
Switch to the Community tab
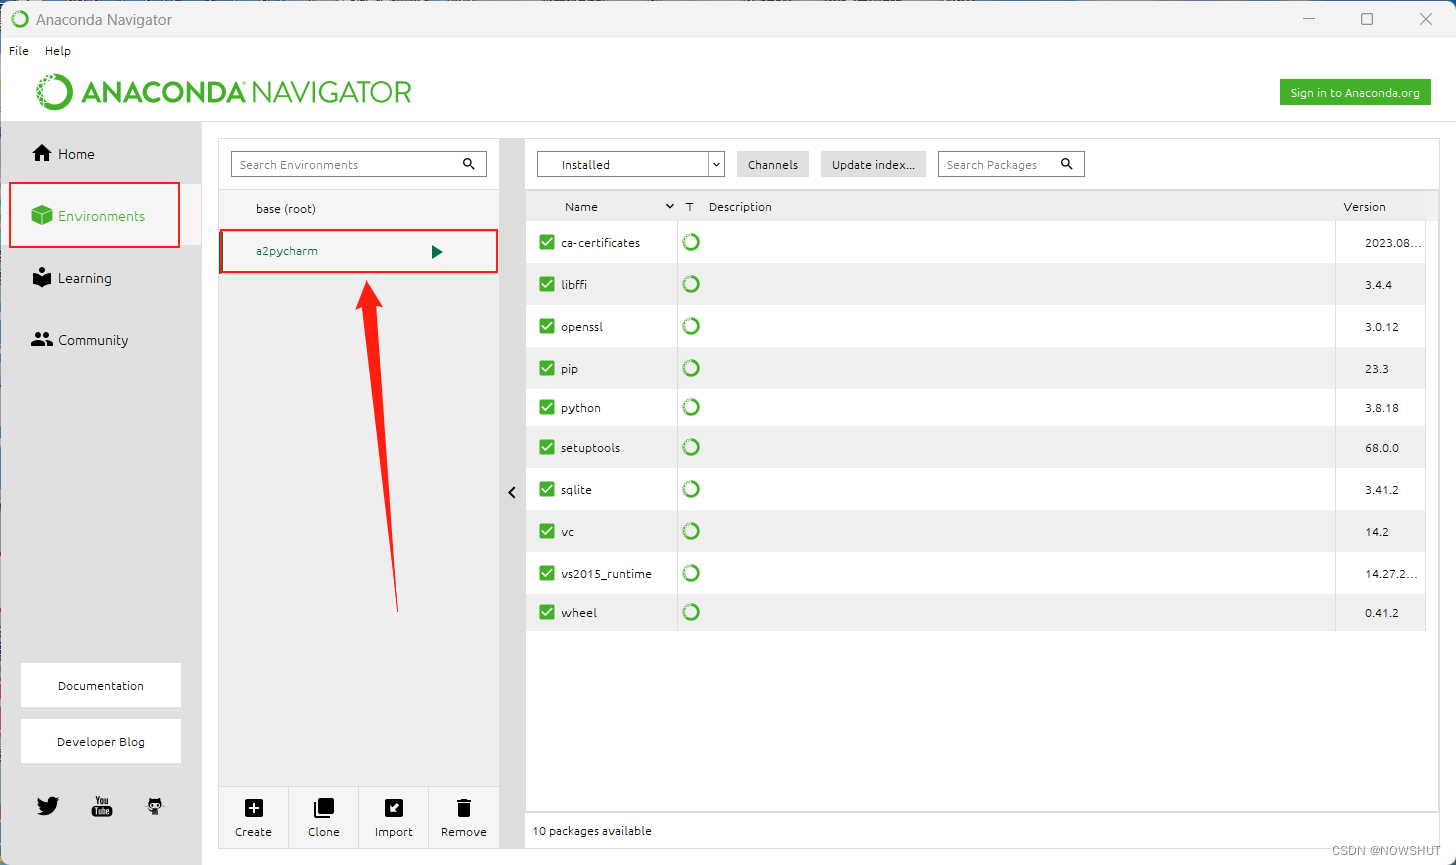tap(100, 340)
